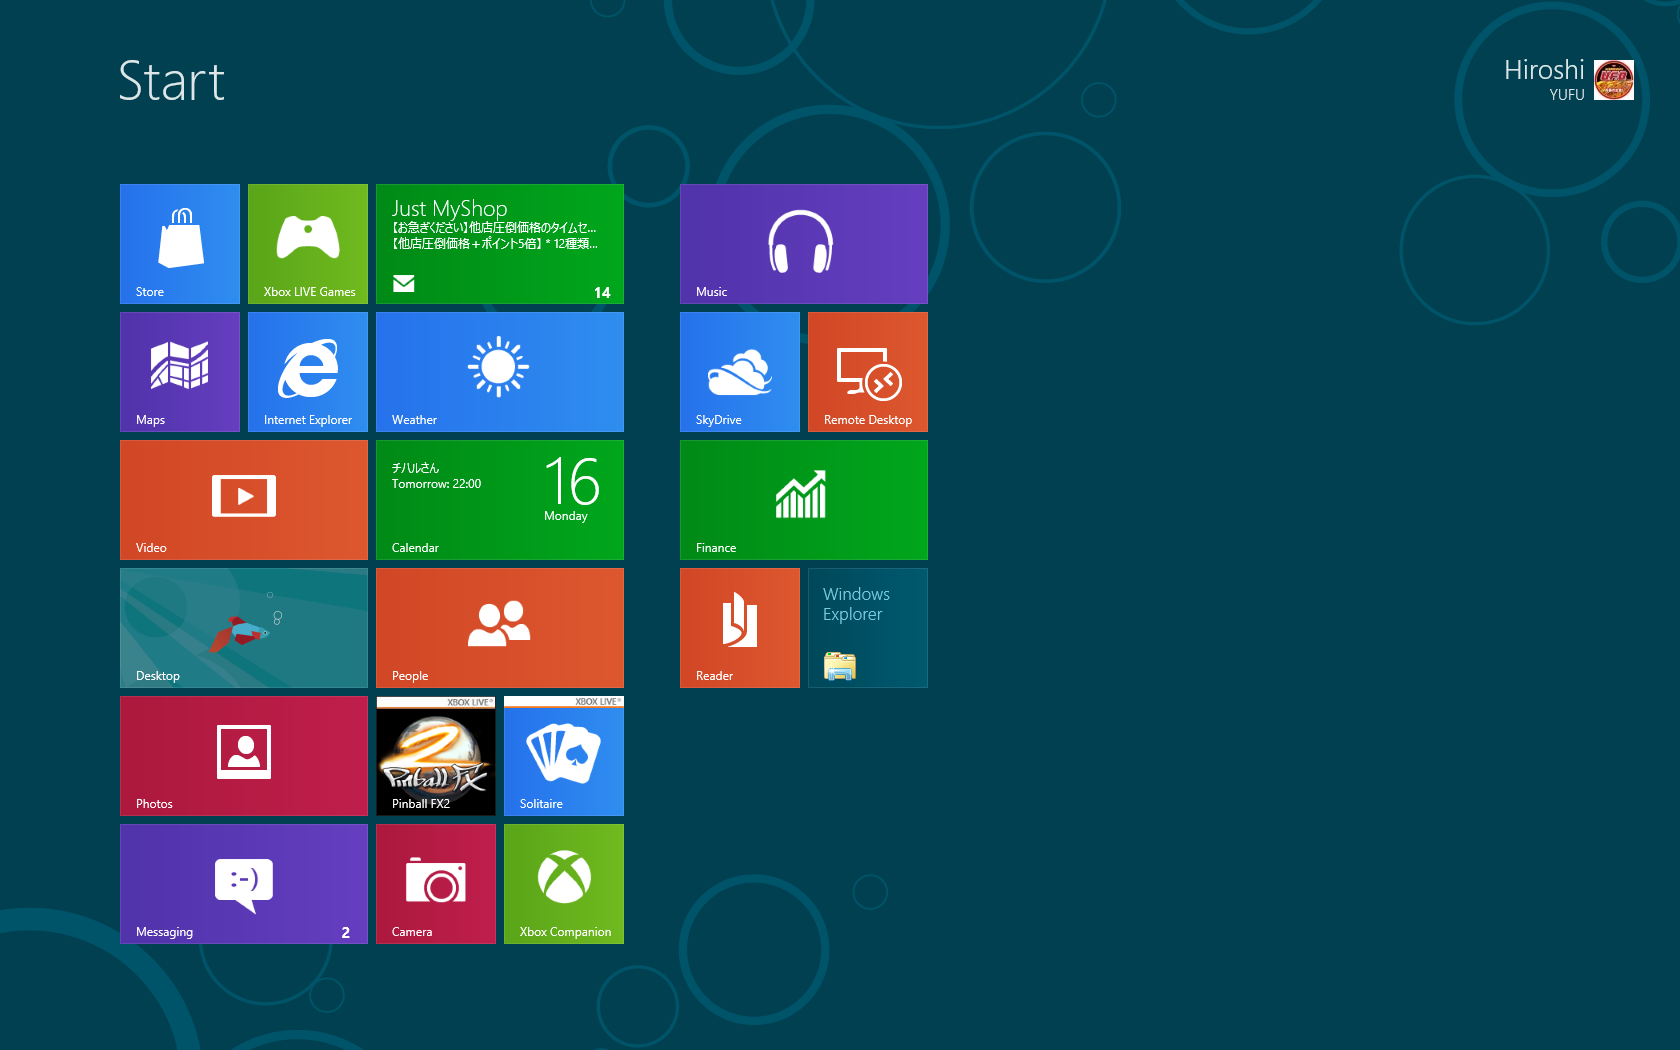
Task: Open the Calendar tile showing Monday 16
Action: (500, 500)
